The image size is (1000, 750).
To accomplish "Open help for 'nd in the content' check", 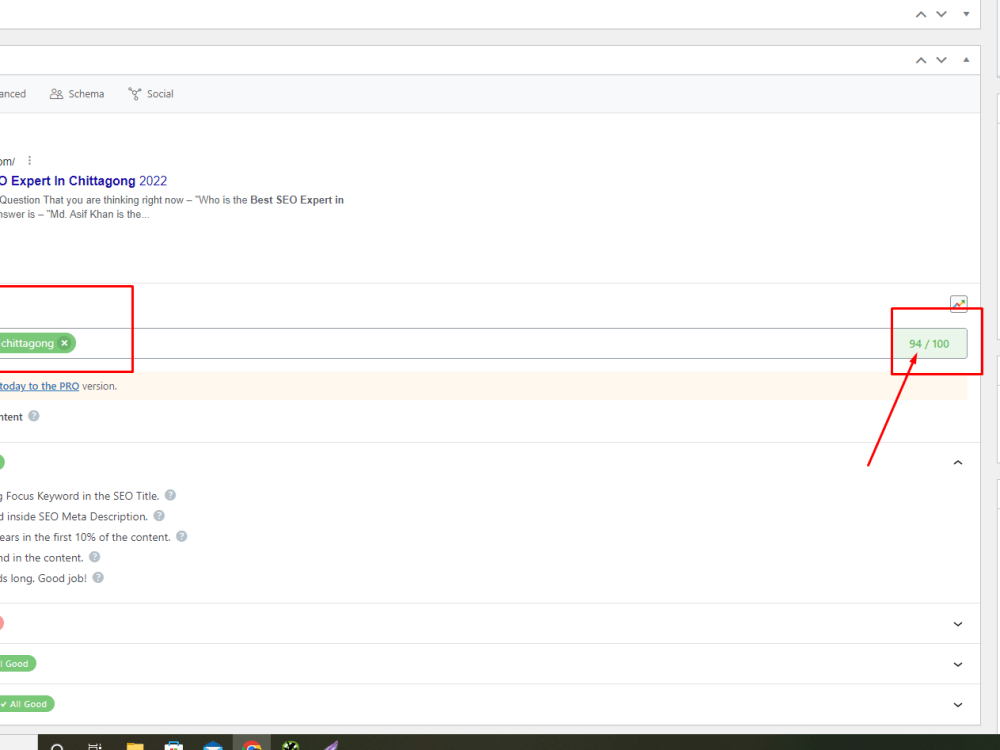I will tap(94, 557).
